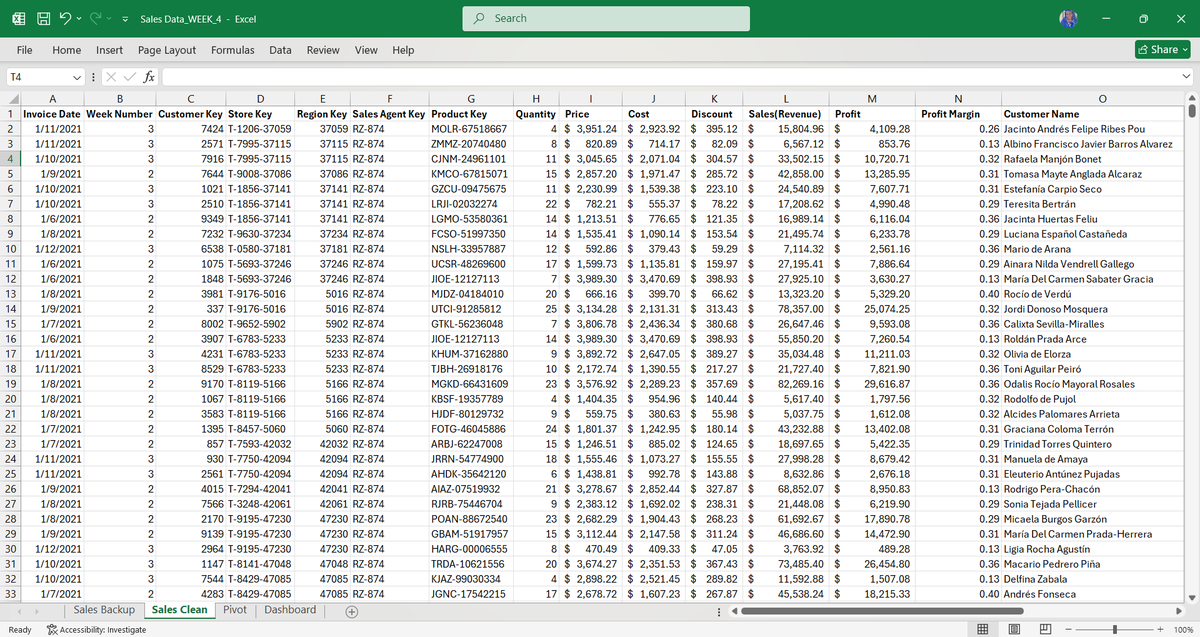Select Normal view in the status bar

[982, 628]
